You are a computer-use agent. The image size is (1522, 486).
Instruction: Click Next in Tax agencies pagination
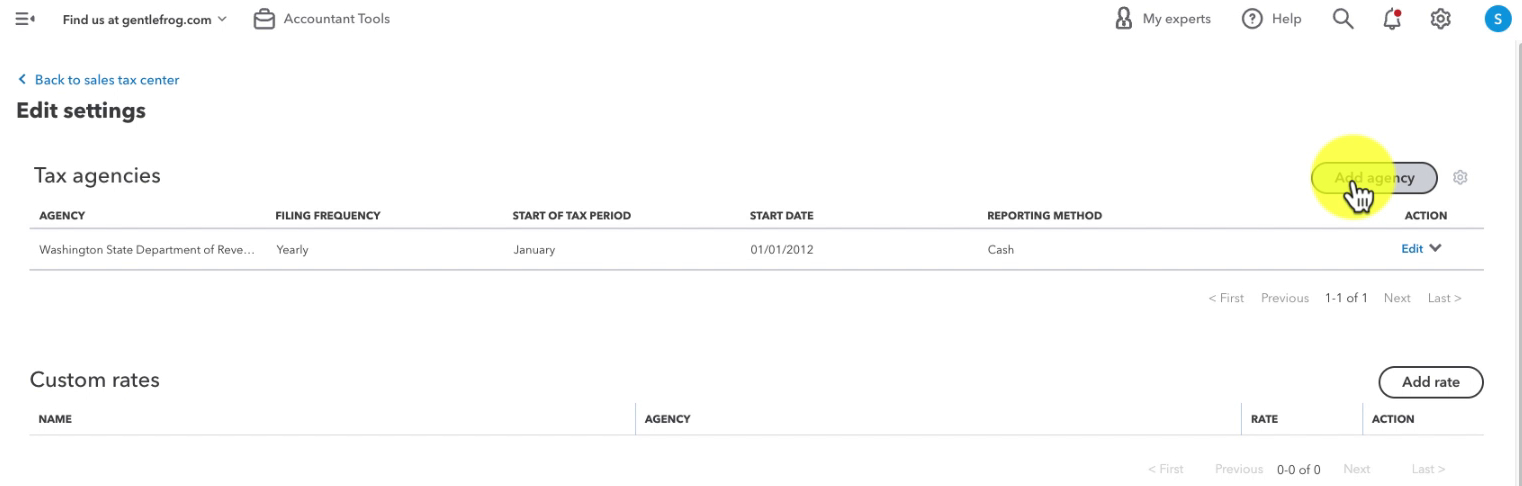1397,298
